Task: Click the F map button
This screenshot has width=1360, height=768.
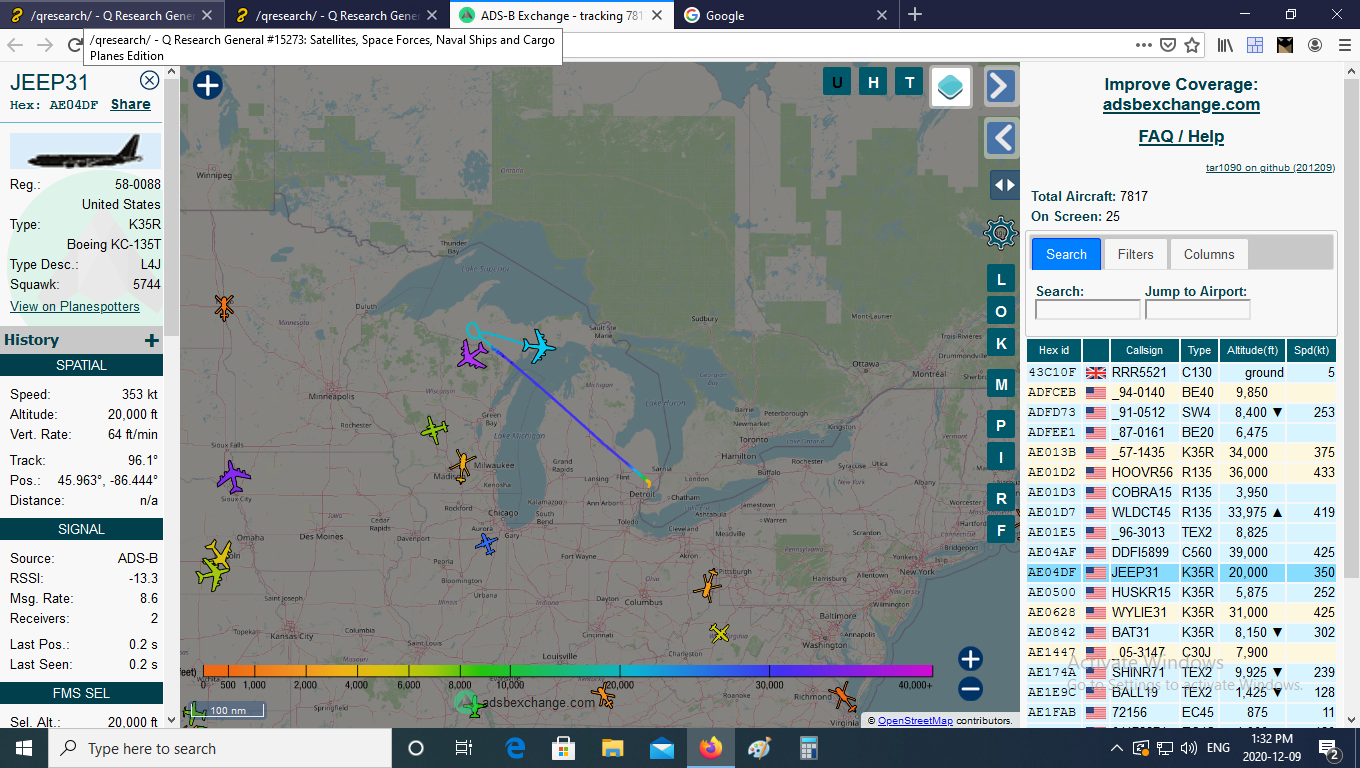Action: (1001, 530)
